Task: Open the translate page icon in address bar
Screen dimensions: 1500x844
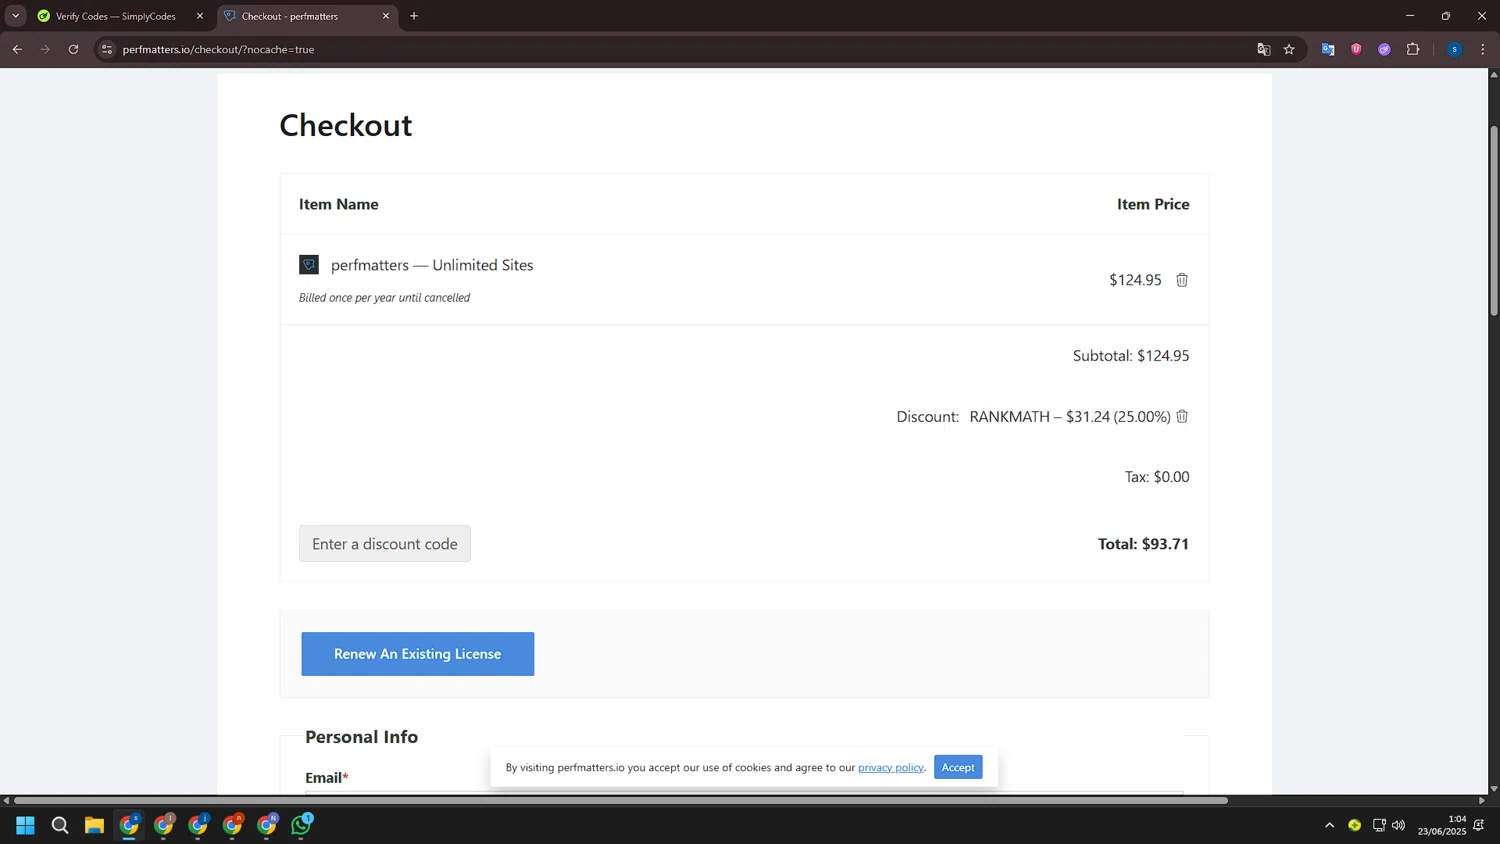Action: [1263, 49]
